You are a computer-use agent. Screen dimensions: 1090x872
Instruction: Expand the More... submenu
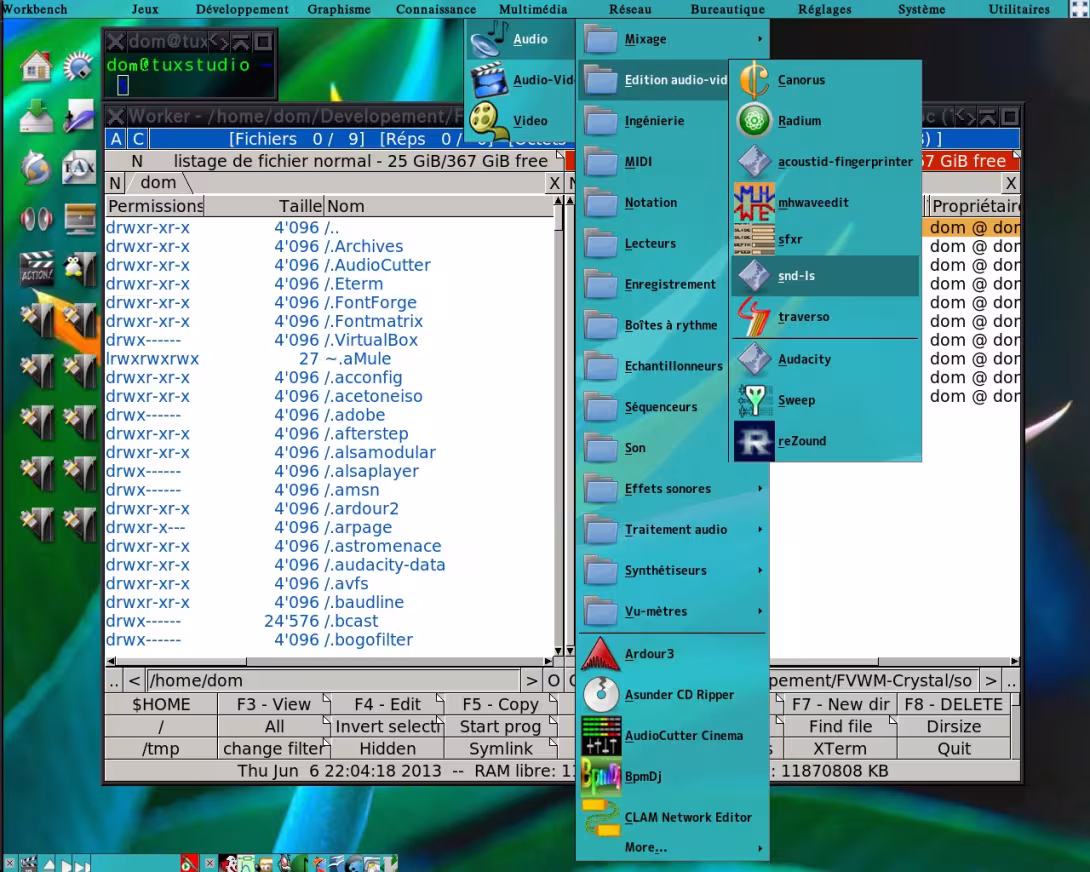tap(673, 848)
